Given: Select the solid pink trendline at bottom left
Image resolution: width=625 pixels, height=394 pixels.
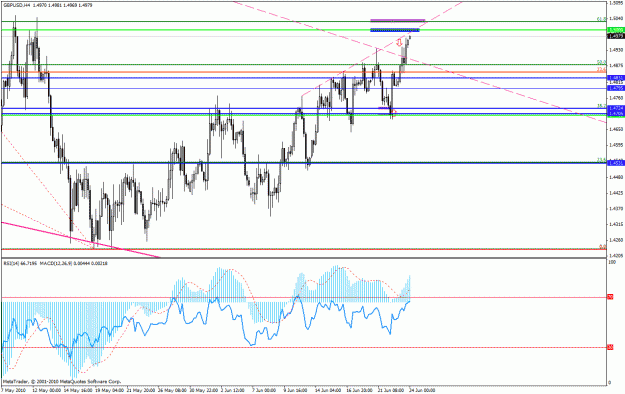Looking at the screenshot, I should 81,240.
